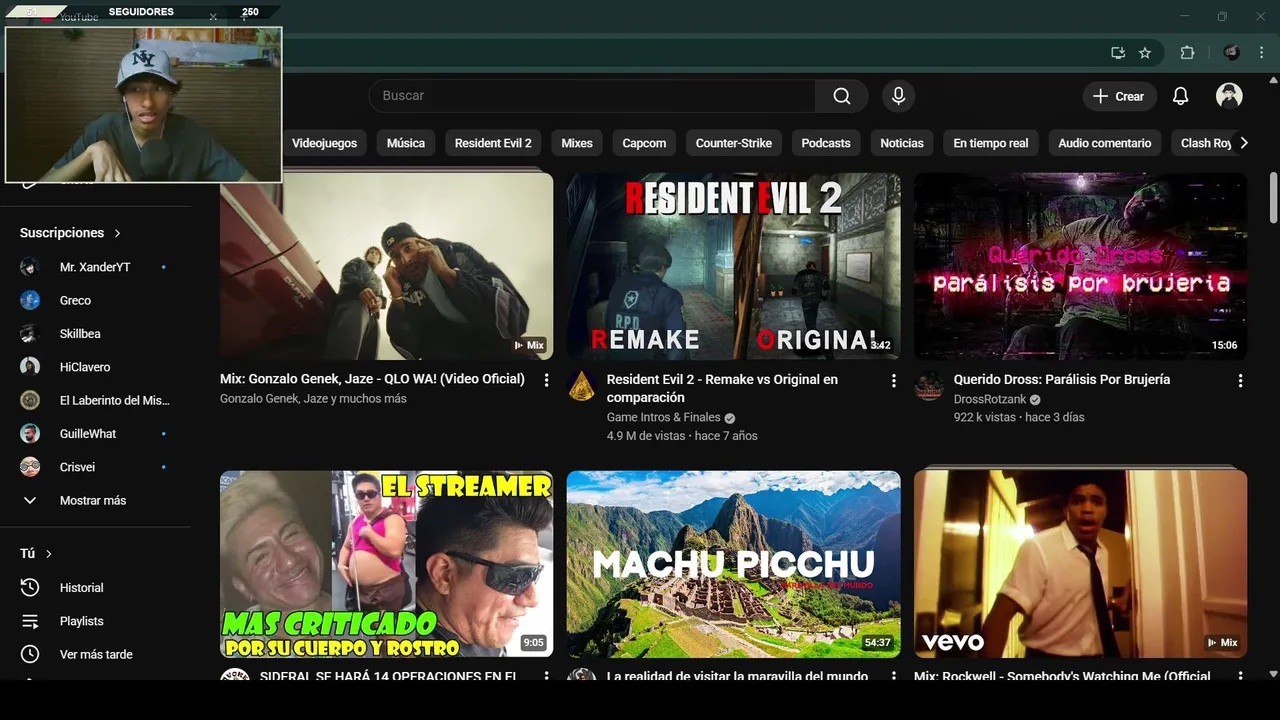Select the Capcom filter chip
The width and height of the screenshot is (1280, 720).
click(644, 143)
